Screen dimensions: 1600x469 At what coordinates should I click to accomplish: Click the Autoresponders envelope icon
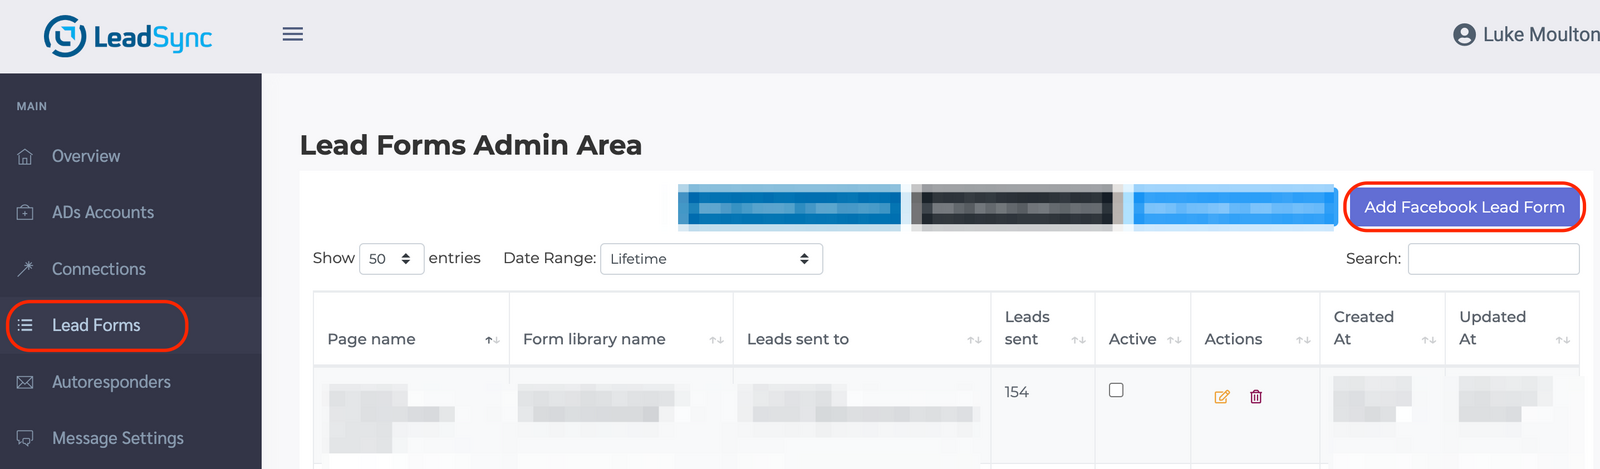26,383
